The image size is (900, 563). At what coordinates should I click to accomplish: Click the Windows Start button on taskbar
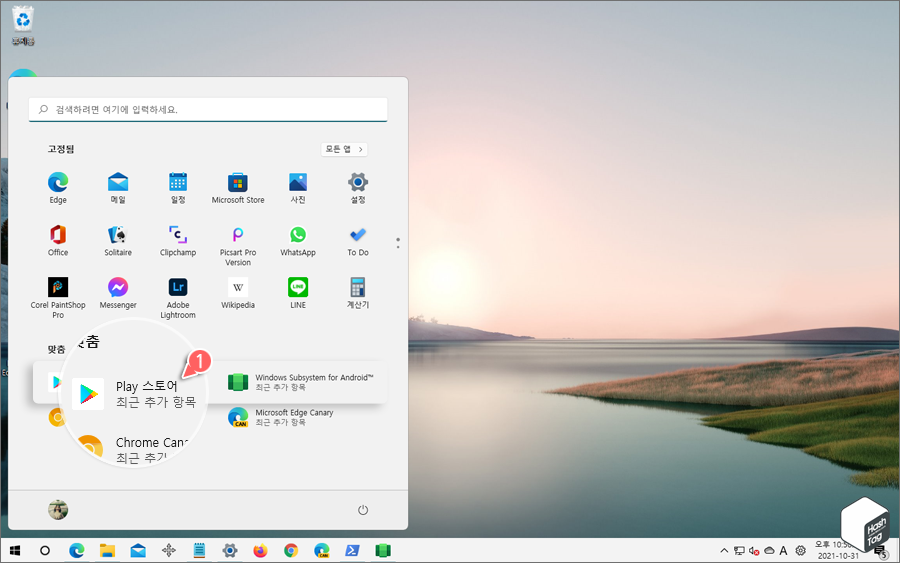coord(15,551)
